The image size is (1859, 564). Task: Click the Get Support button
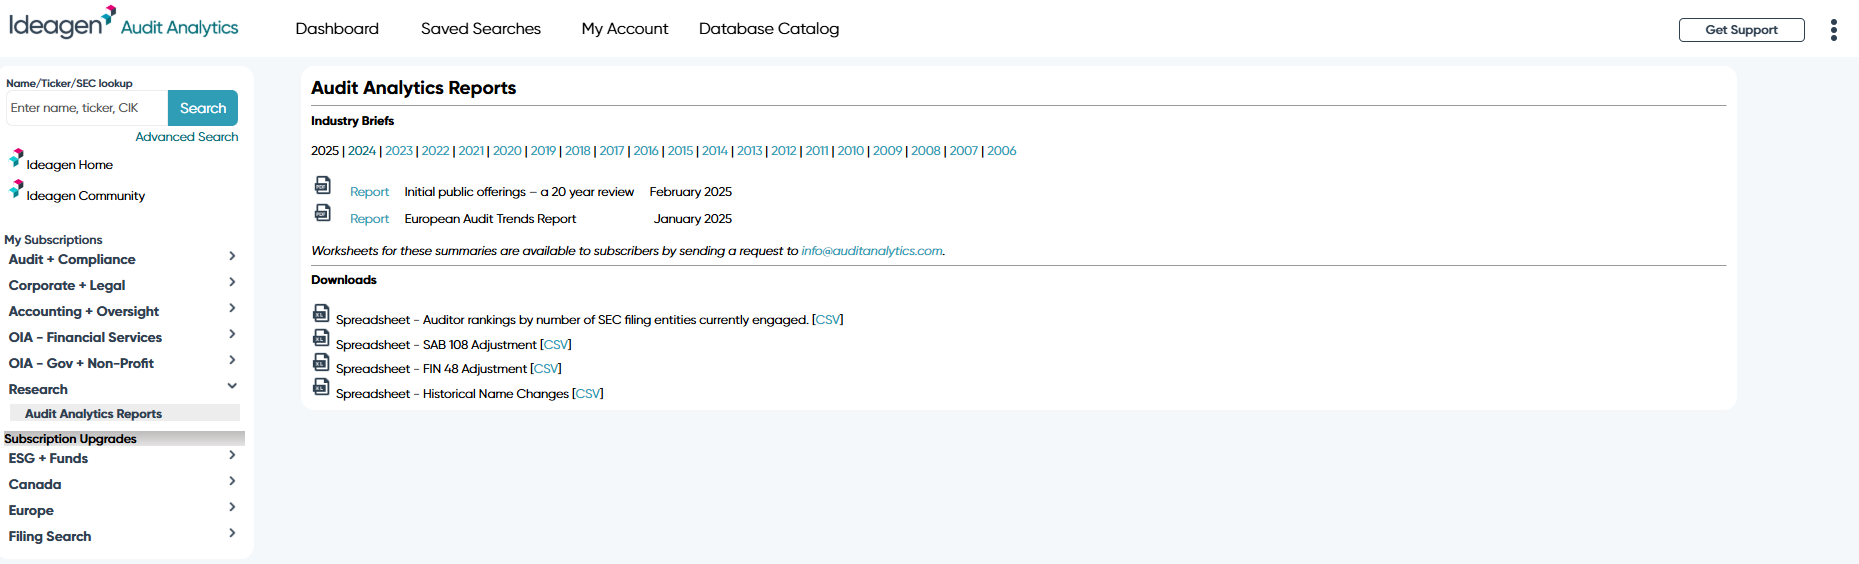(x=1741, y=30)
